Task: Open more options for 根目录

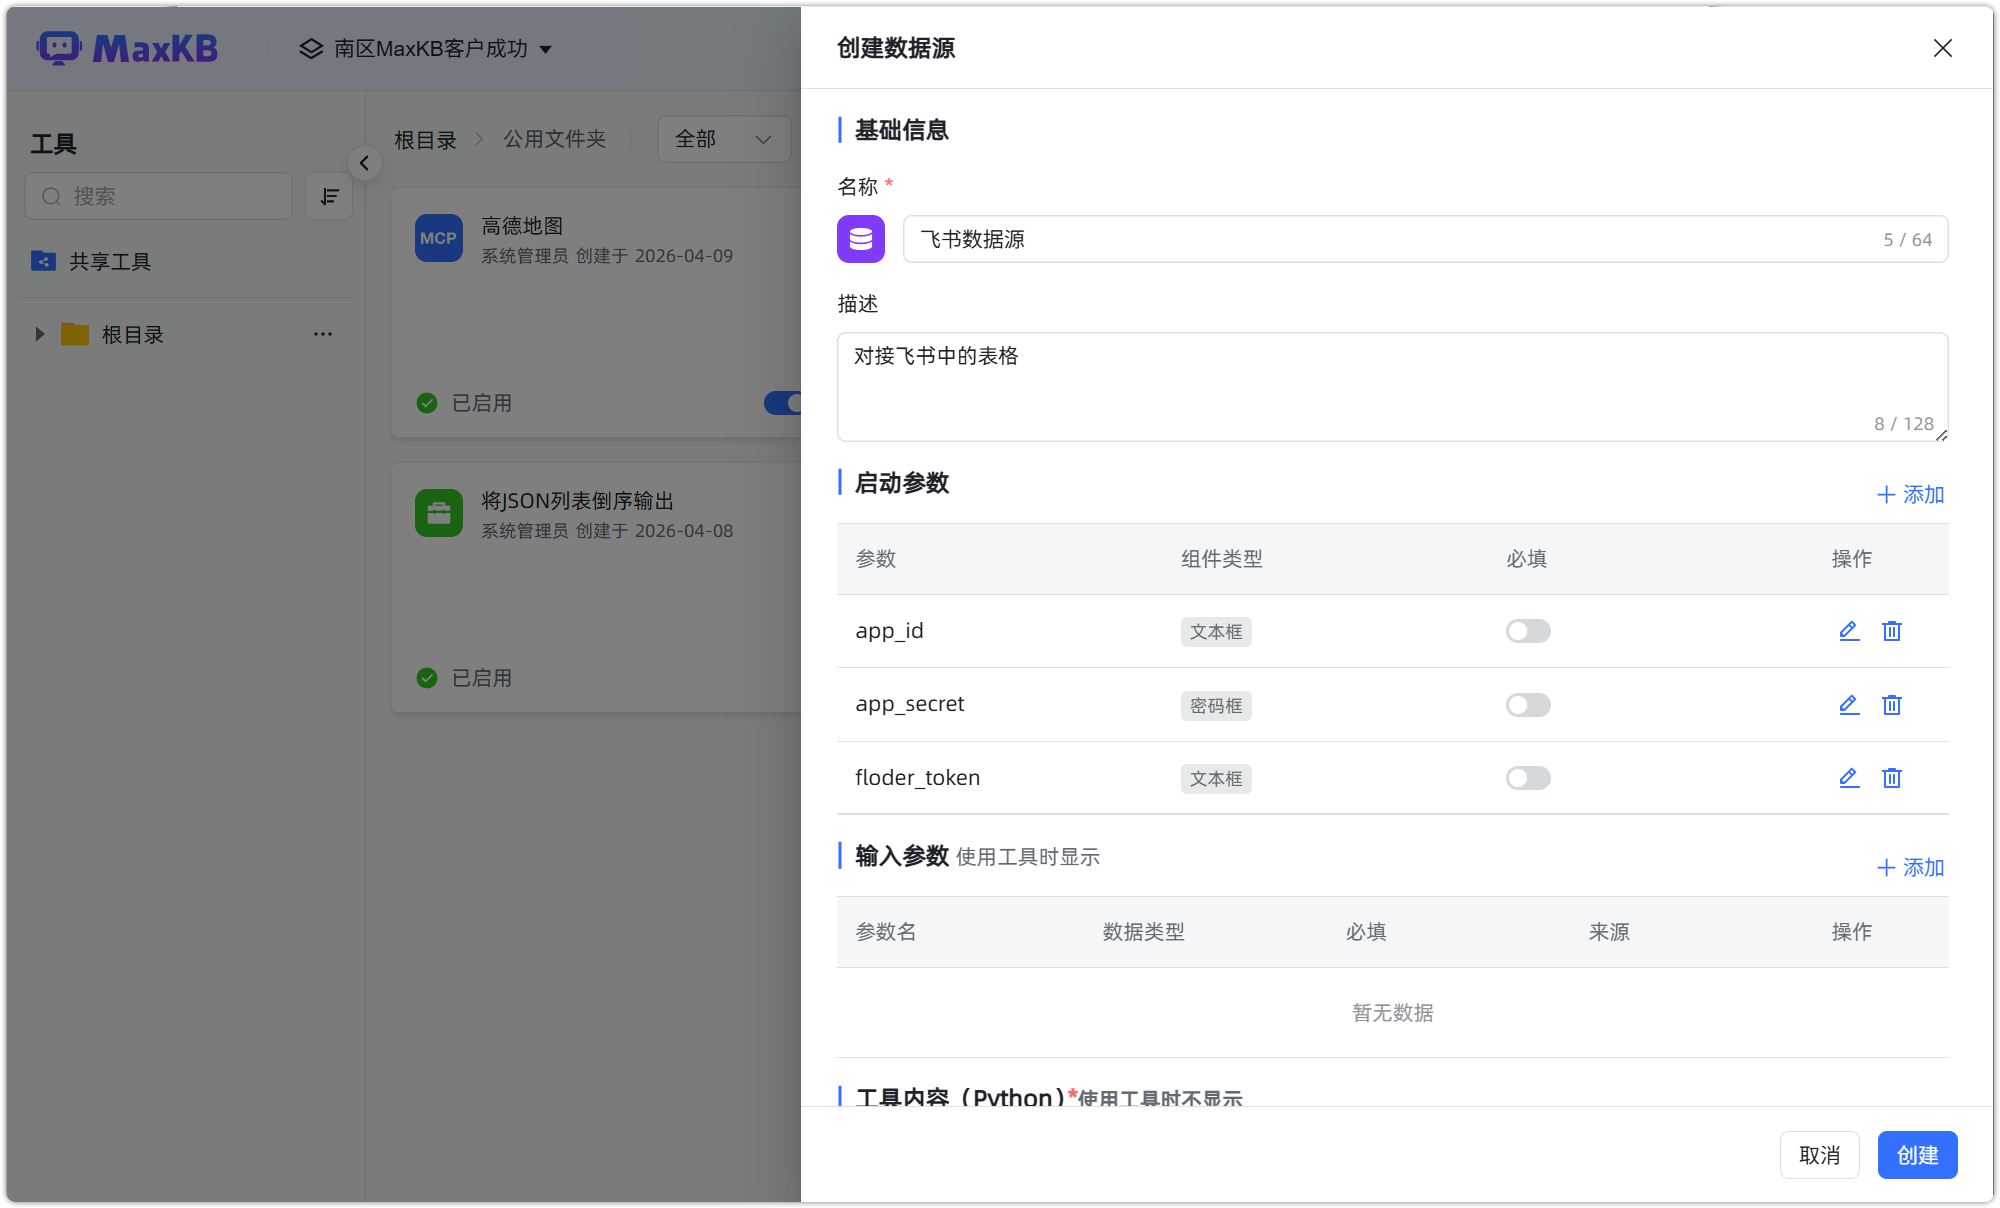Action: click(x=323, y=334)
